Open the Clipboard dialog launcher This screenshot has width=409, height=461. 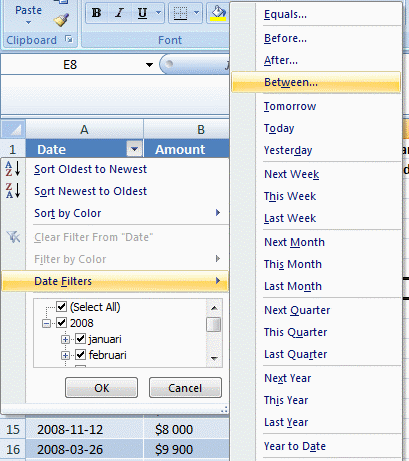pos(69,40)
